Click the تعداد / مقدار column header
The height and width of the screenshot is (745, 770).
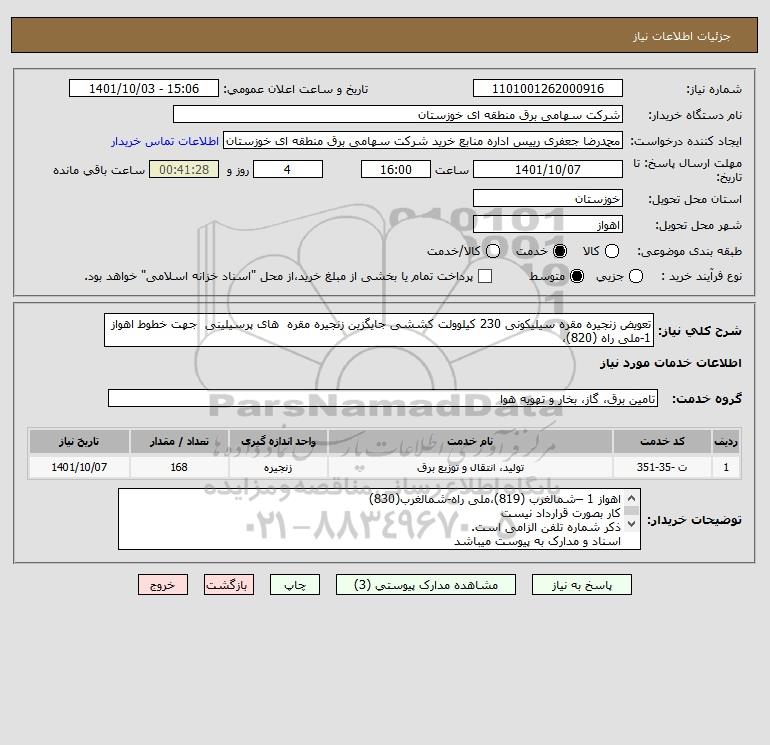point(179,441)
